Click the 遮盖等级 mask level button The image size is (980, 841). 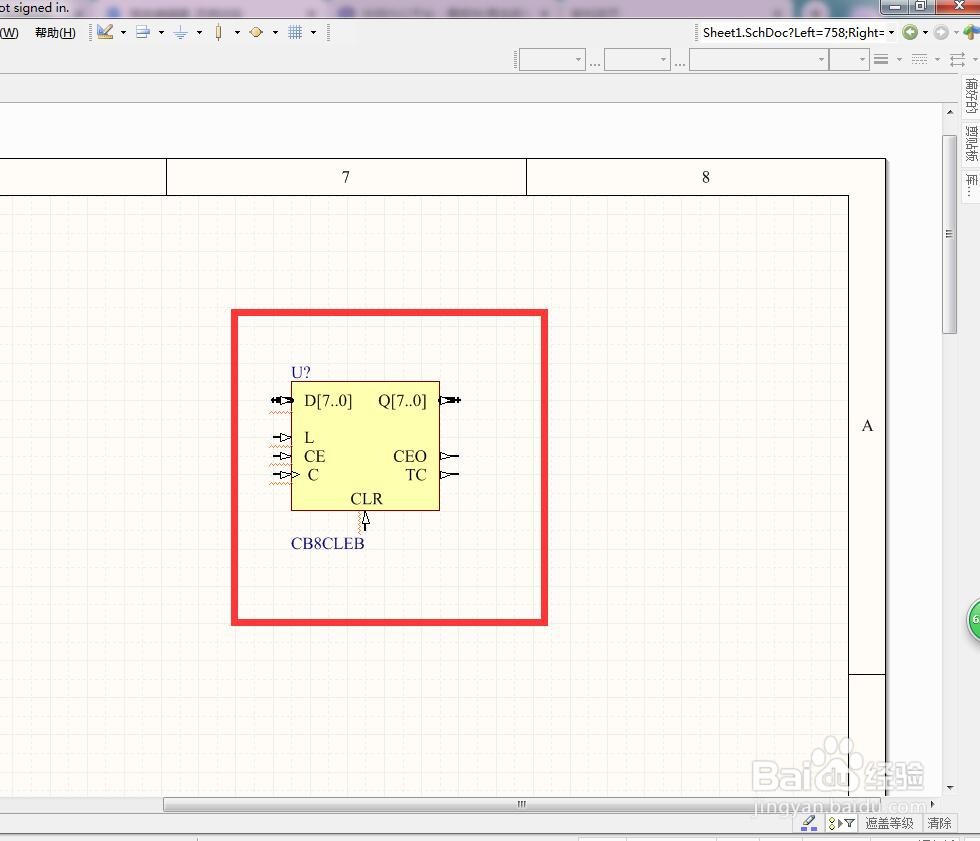889,824
